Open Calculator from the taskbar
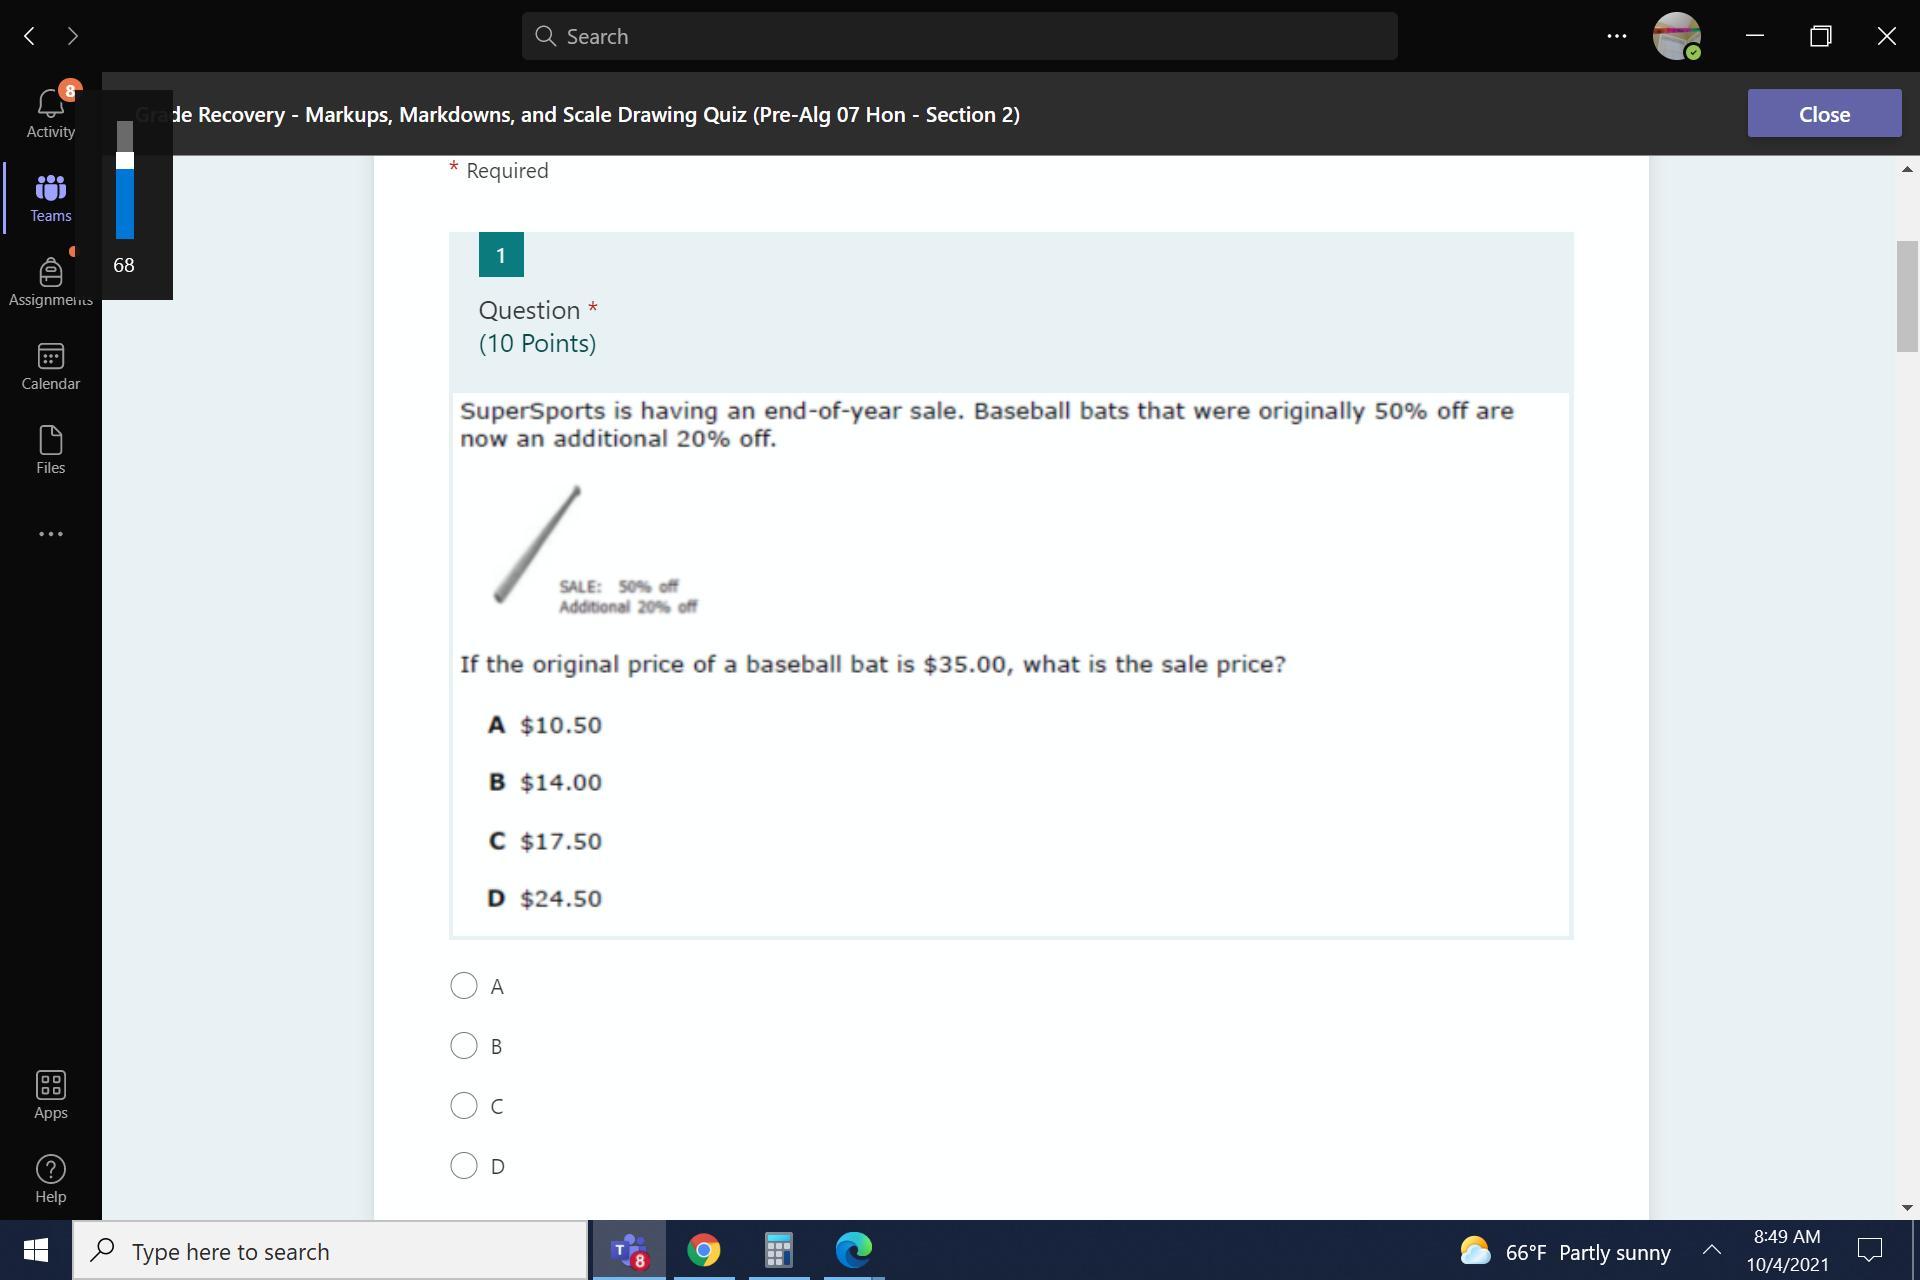This screenshot has height=1280, width=1920. [x=778, y=1250]
